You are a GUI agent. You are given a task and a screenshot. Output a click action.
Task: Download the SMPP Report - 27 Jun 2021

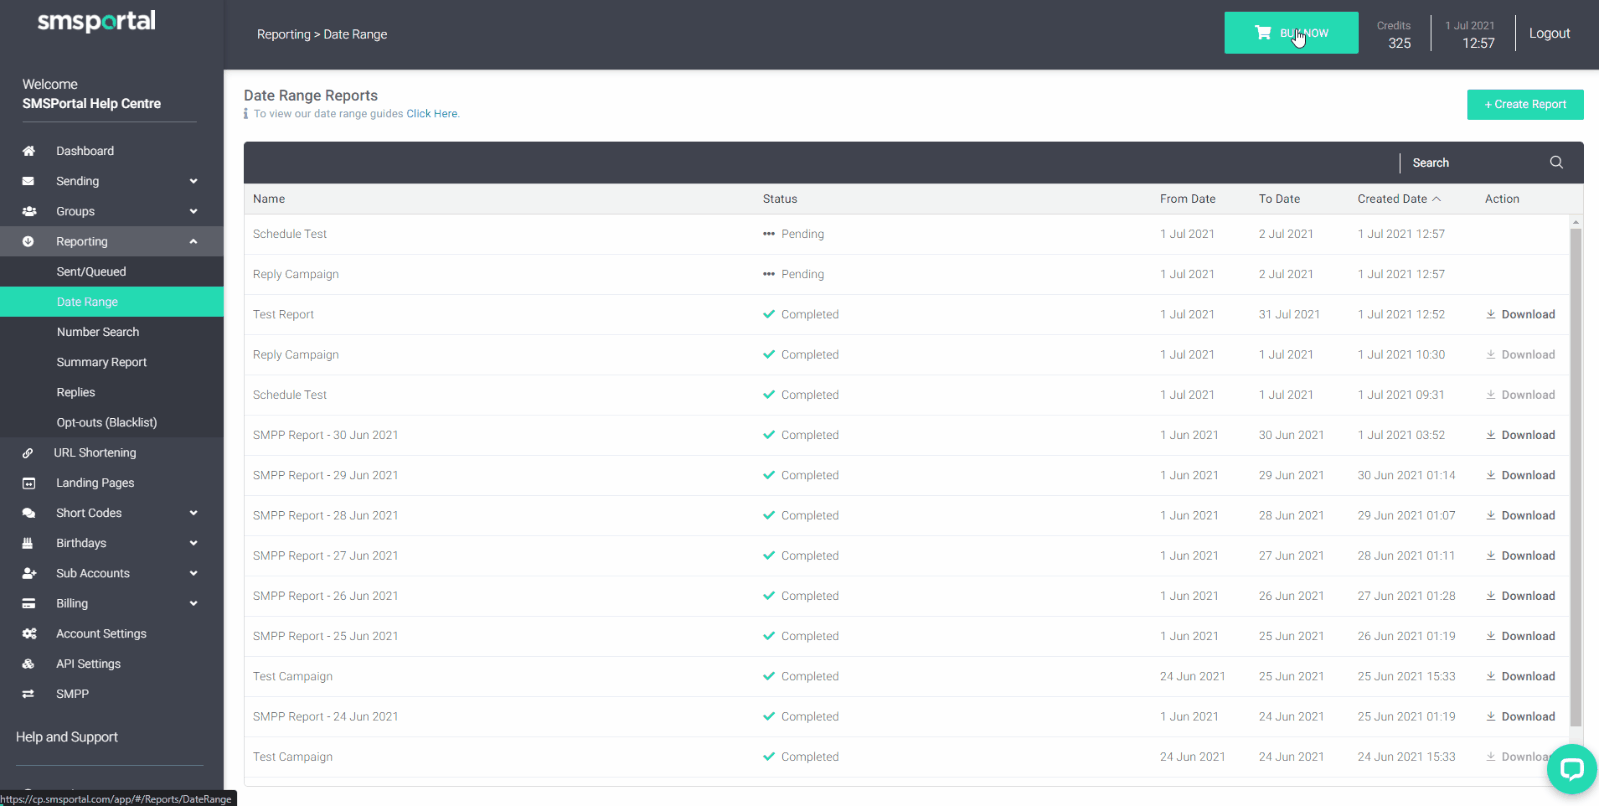[1521, 556]
